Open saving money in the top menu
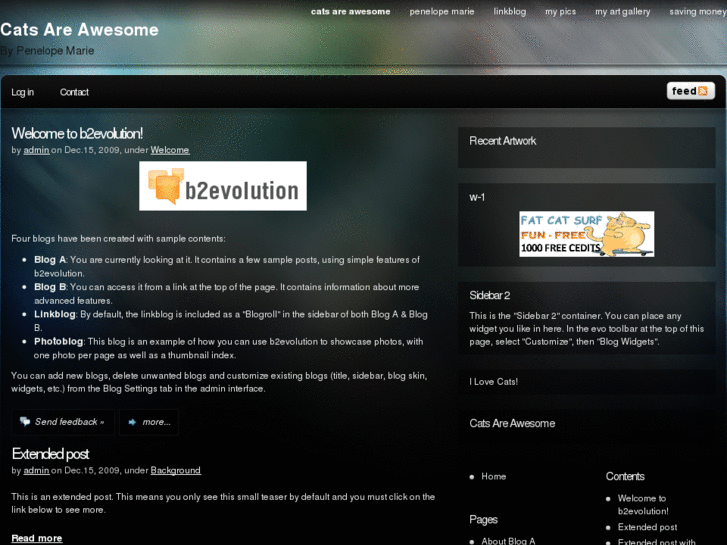The width and height of the screenshot is (727, 545). (698, 12)
